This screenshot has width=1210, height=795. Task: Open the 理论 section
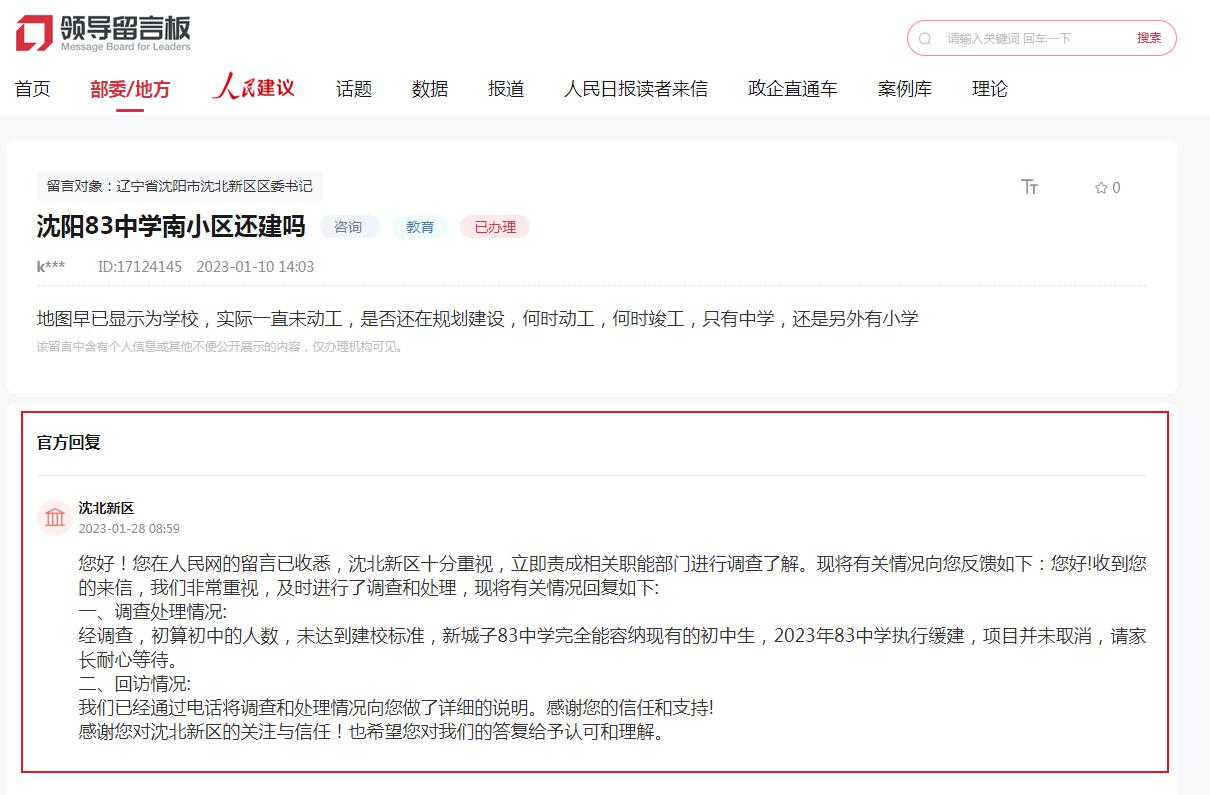point(989,89)
